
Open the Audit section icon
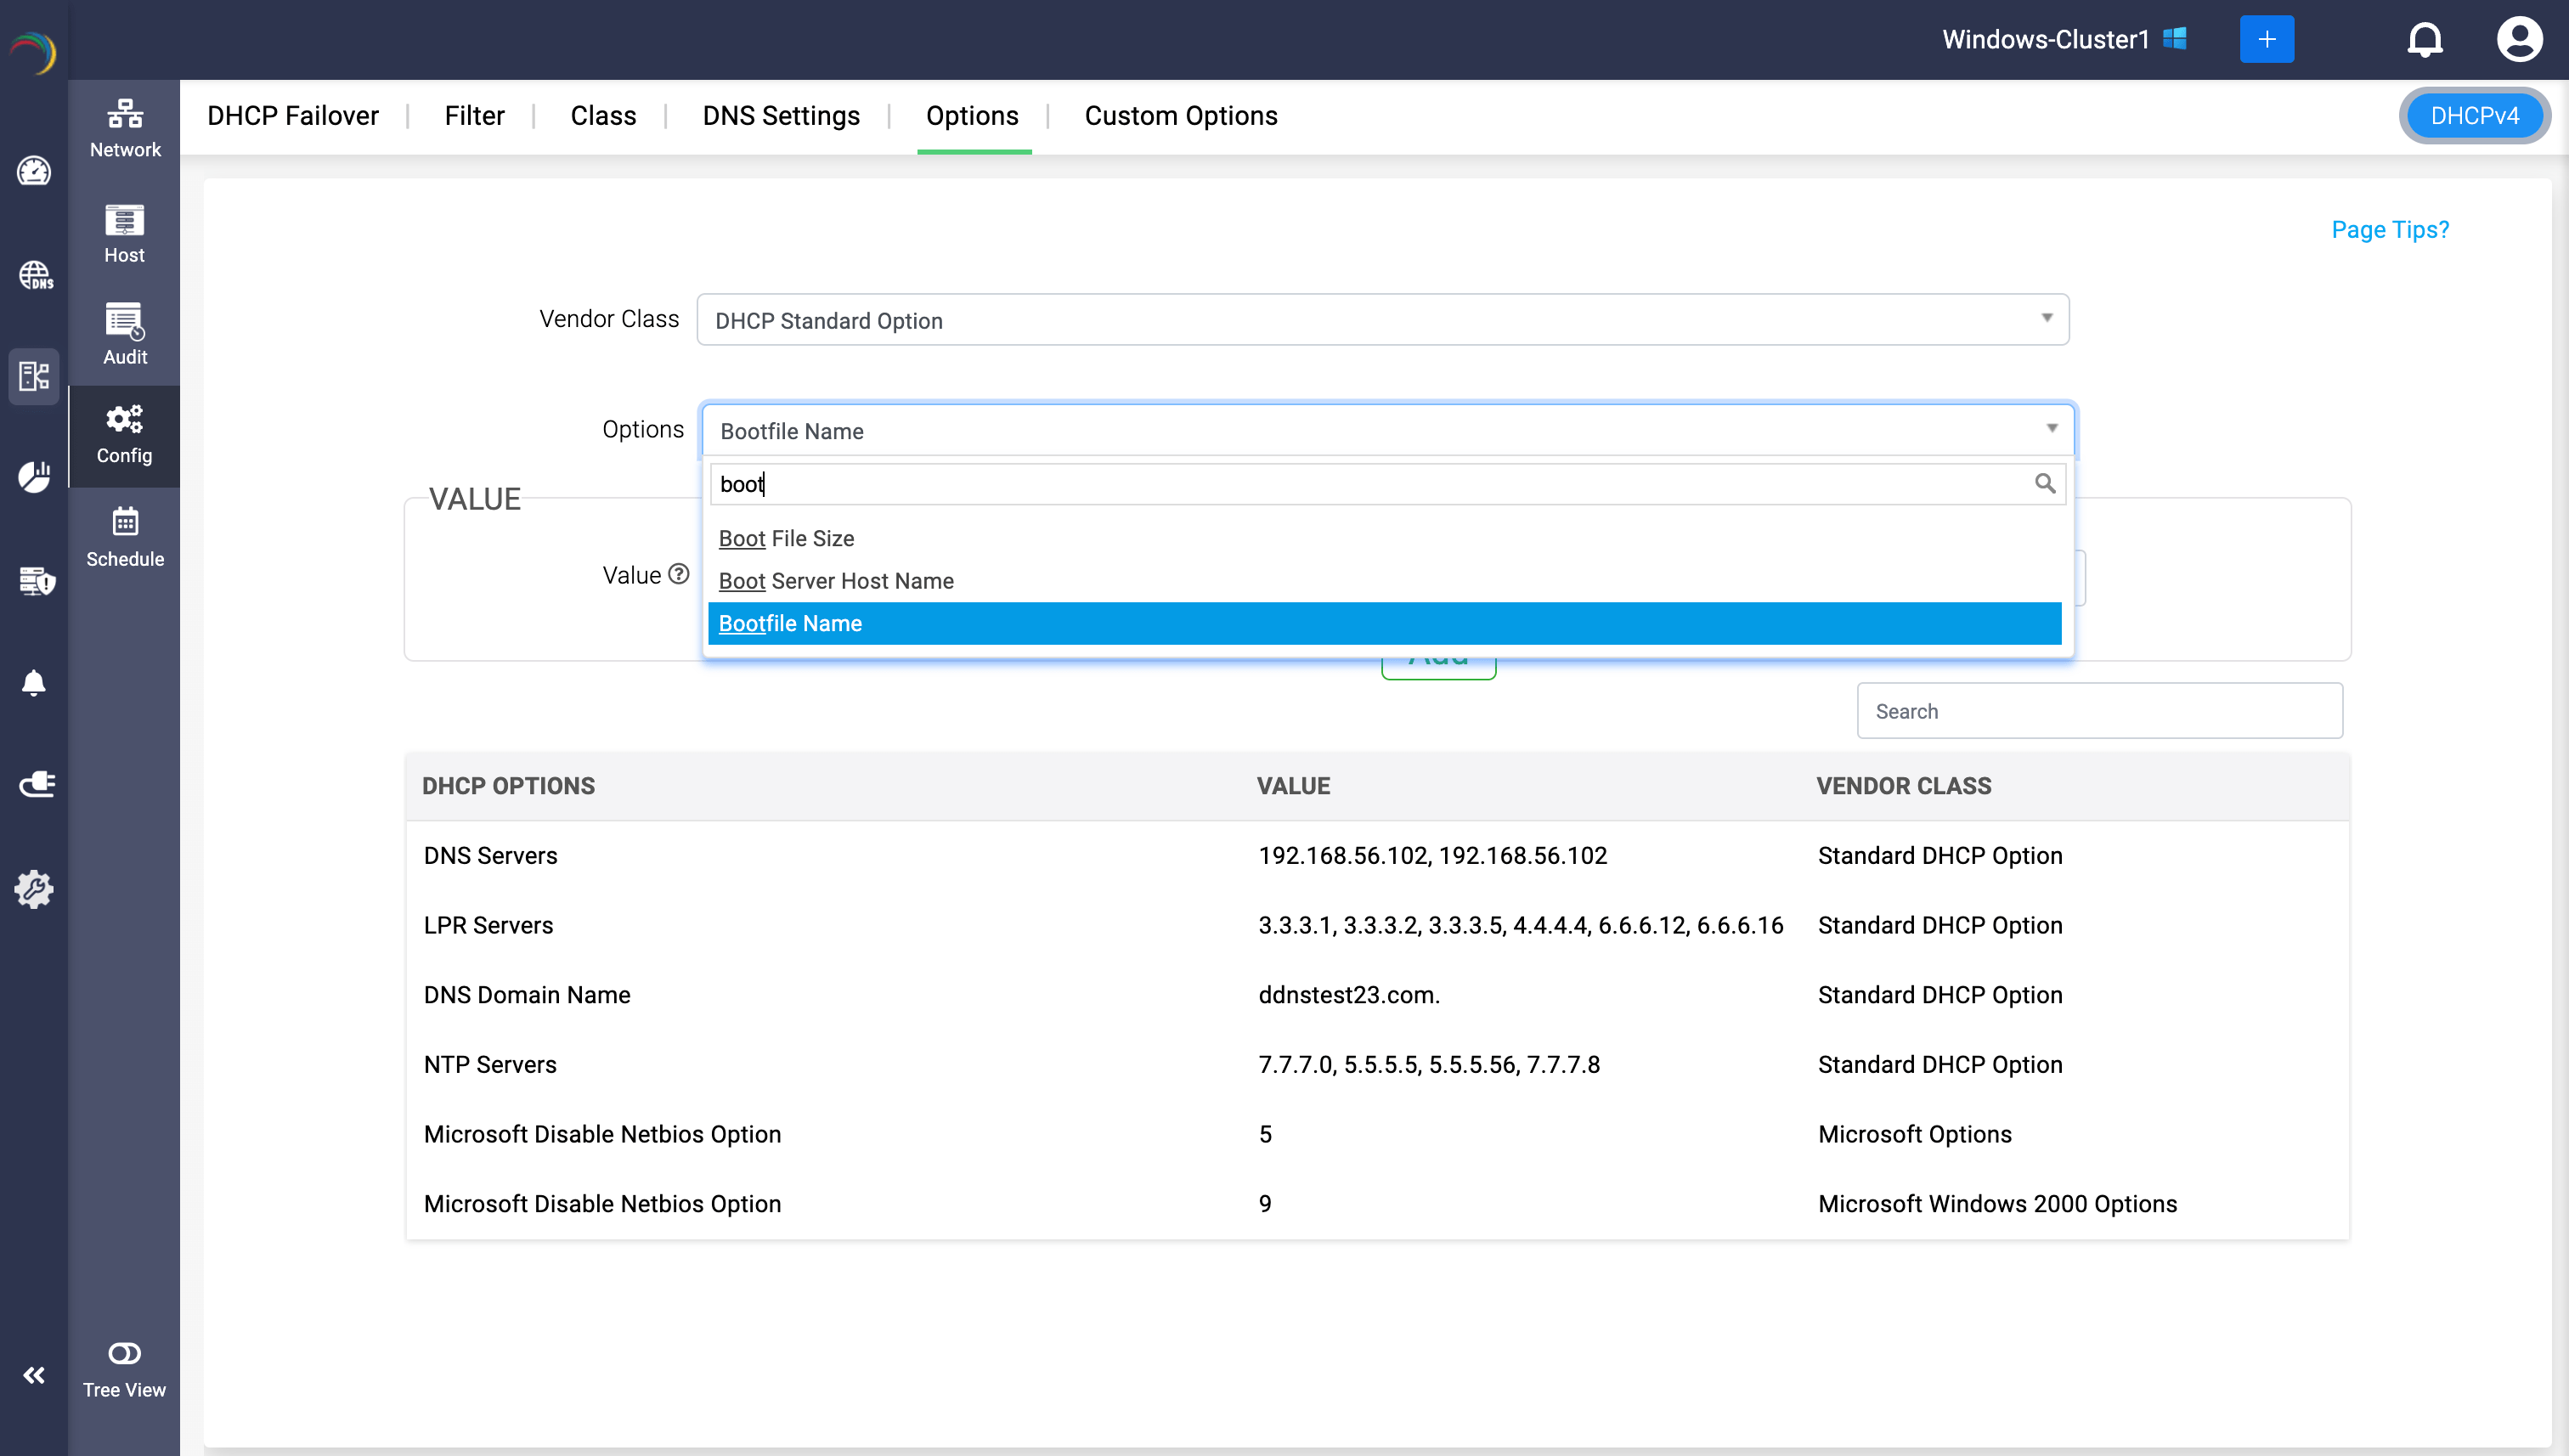pyautogui.click(x=125, y=334)
